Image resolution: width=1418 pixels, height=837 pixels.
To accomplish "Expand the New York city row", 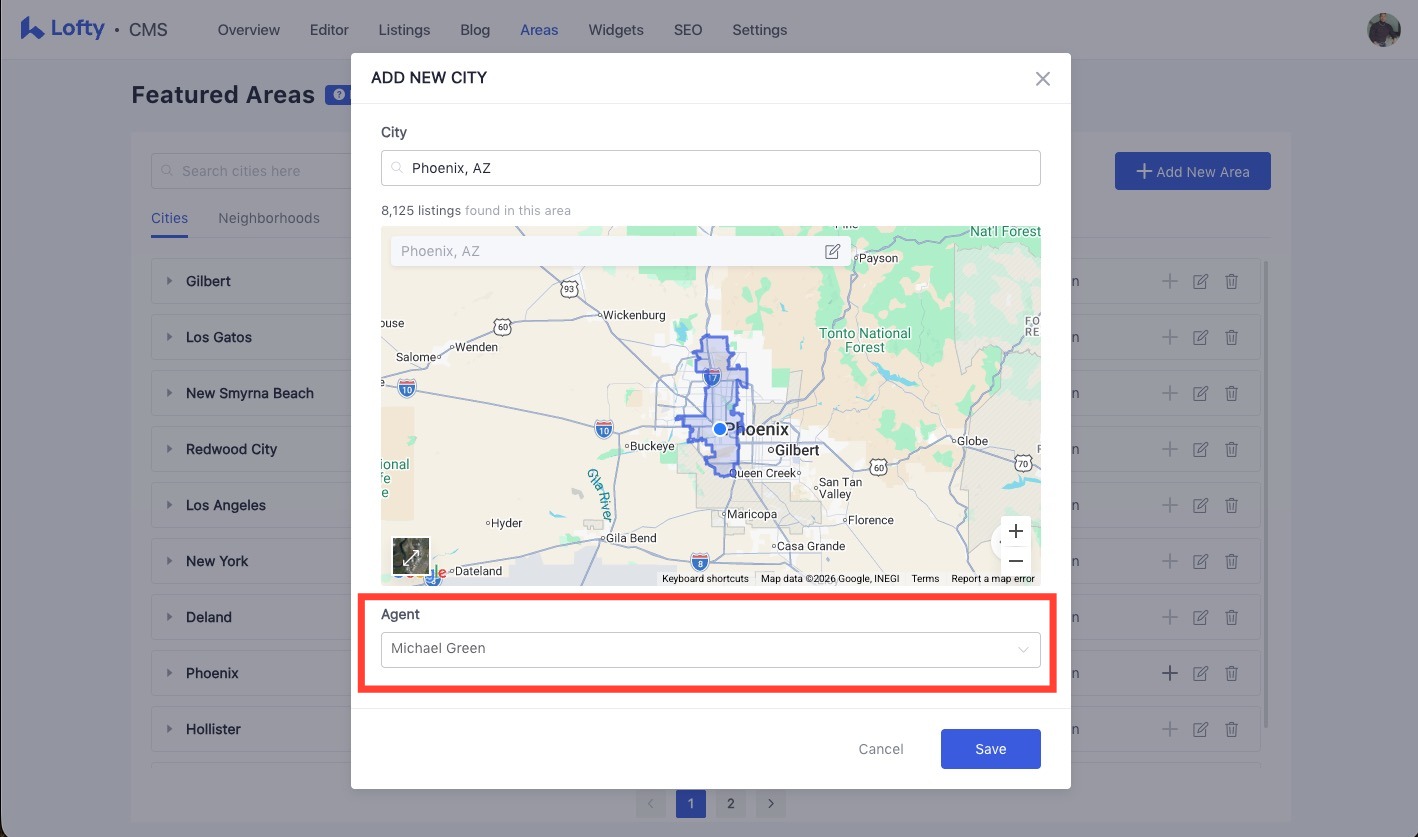I will click(x=170, y=562).
